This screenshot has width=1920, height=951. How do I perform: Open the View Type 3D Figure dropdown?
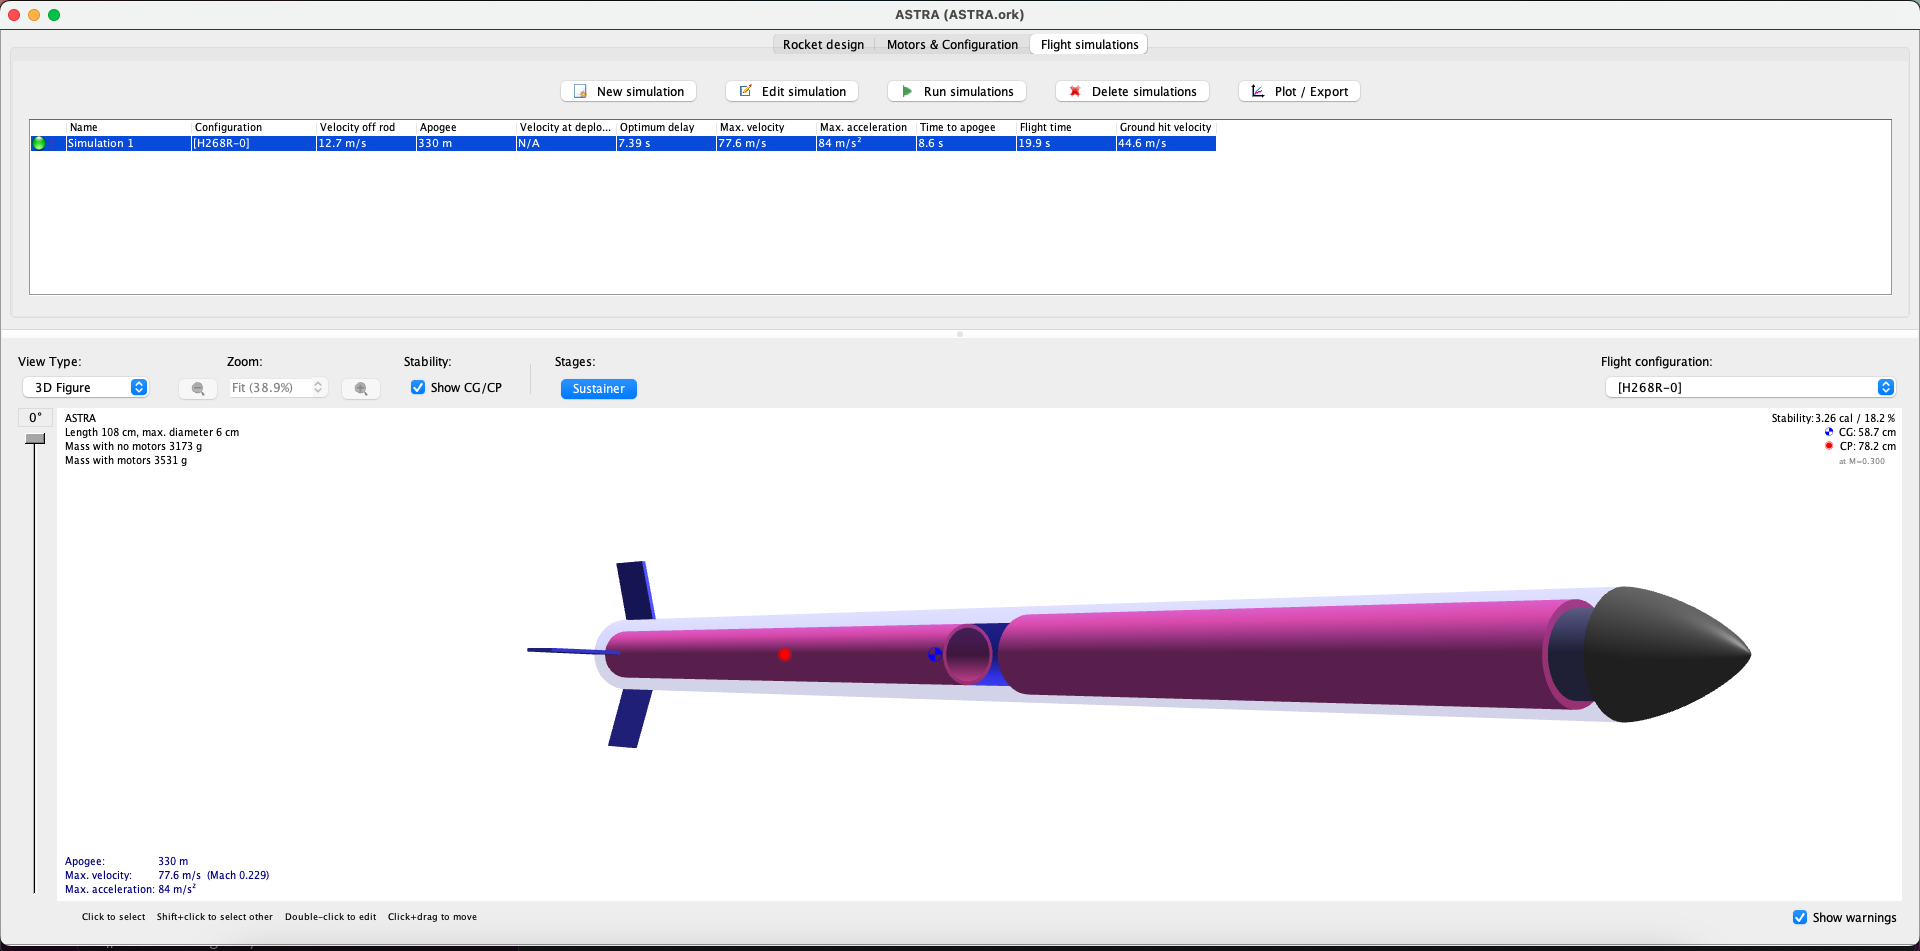tap(85, 387)
